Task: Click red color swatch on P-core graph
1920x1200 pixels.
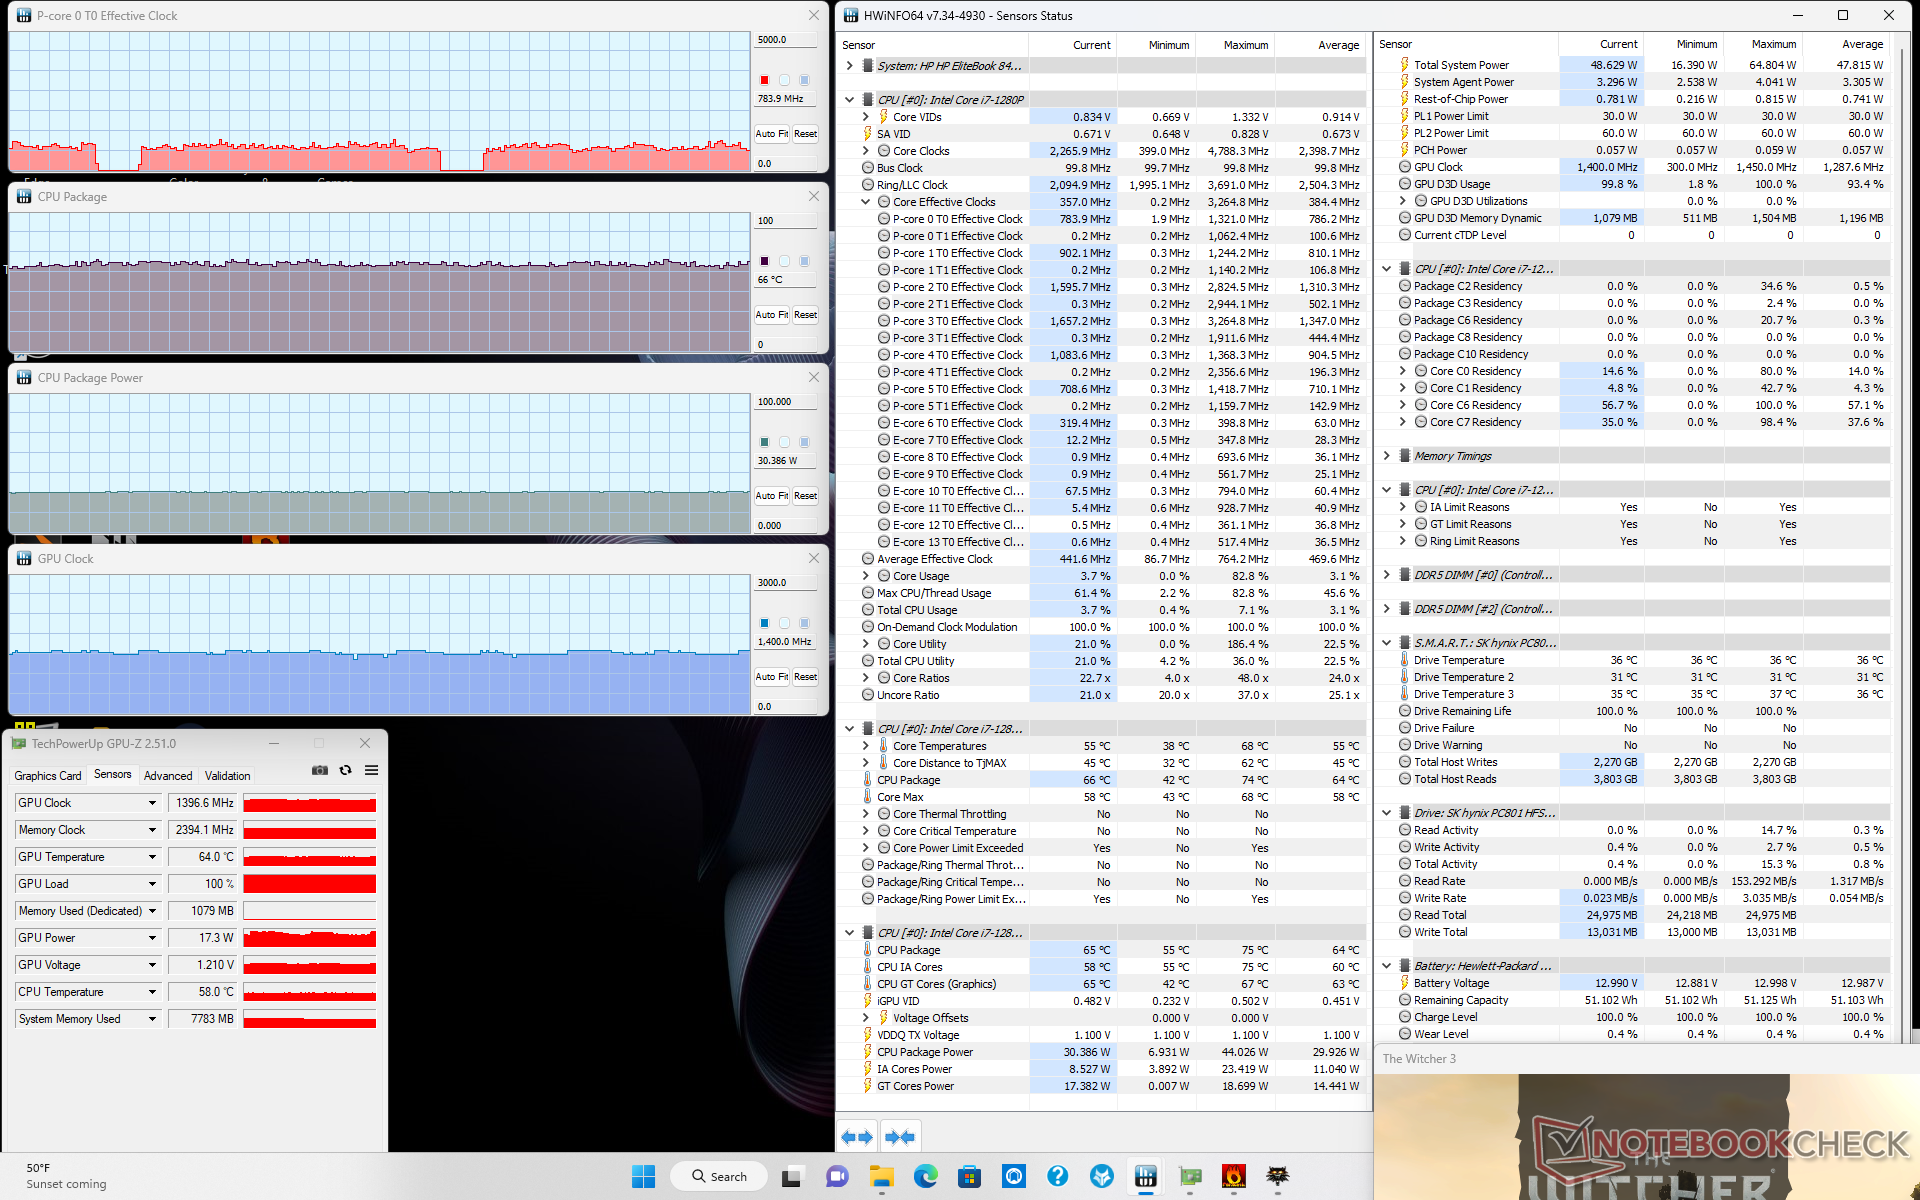Action: point(764,80)
